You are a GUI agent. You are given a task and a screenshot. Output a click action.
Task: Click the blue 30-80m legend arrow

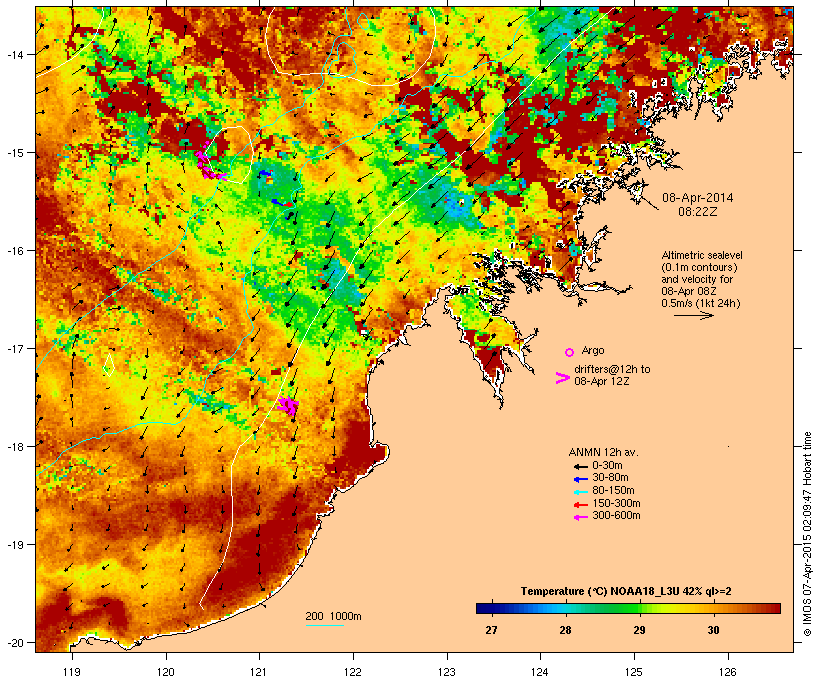coord(580,479)
